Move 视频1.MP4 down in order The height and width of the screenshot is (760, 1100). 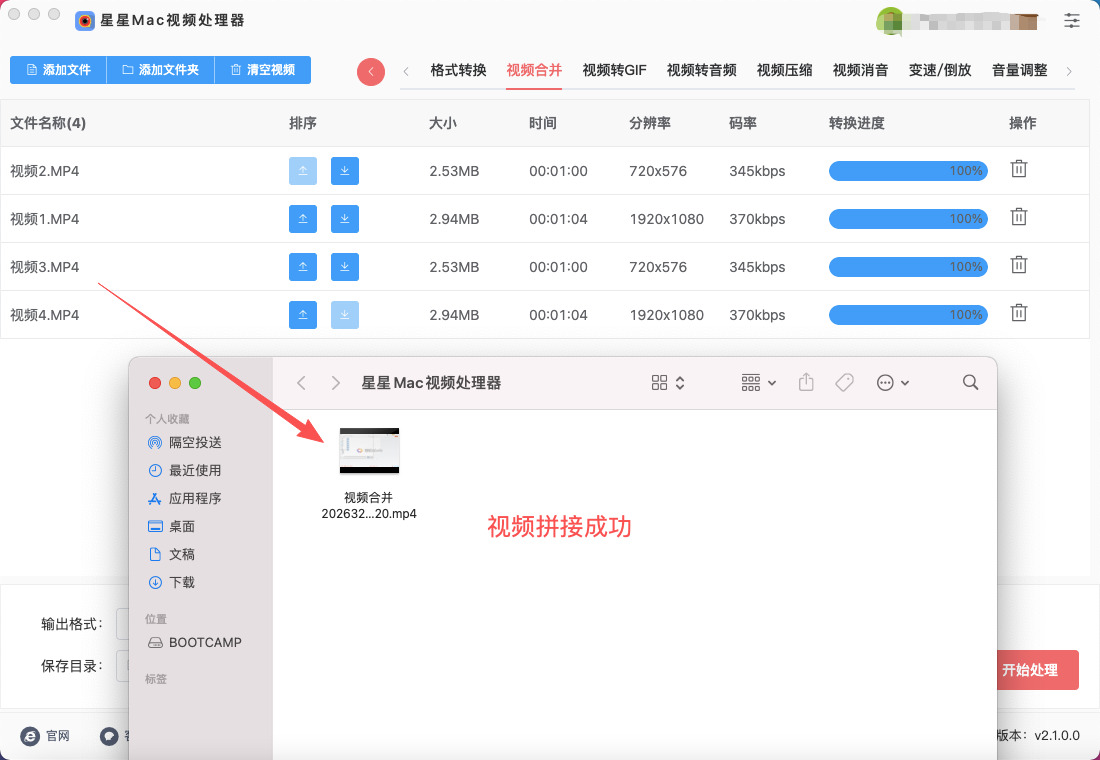coord(344,219)
